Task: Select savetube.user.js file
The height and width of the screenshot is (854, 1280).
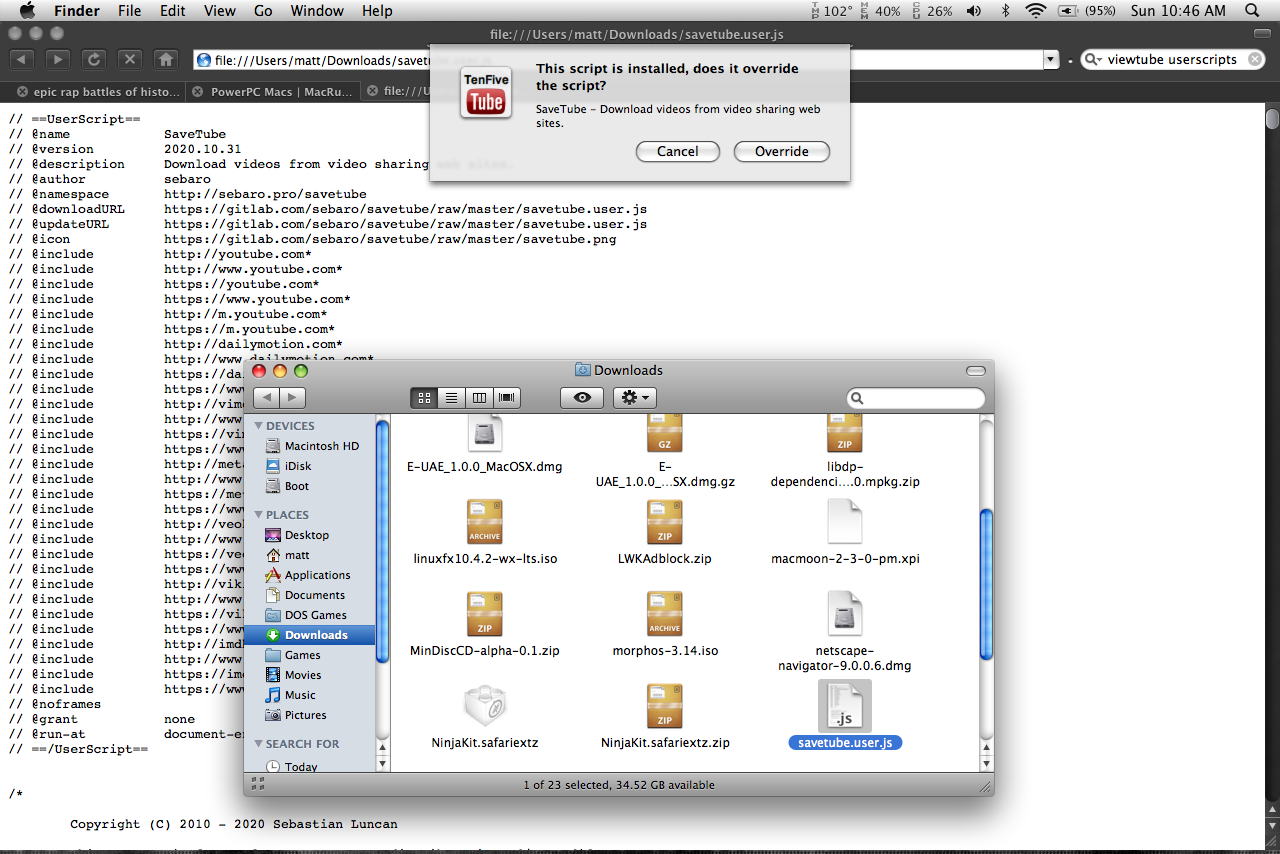Action: [x=845, y=715]
